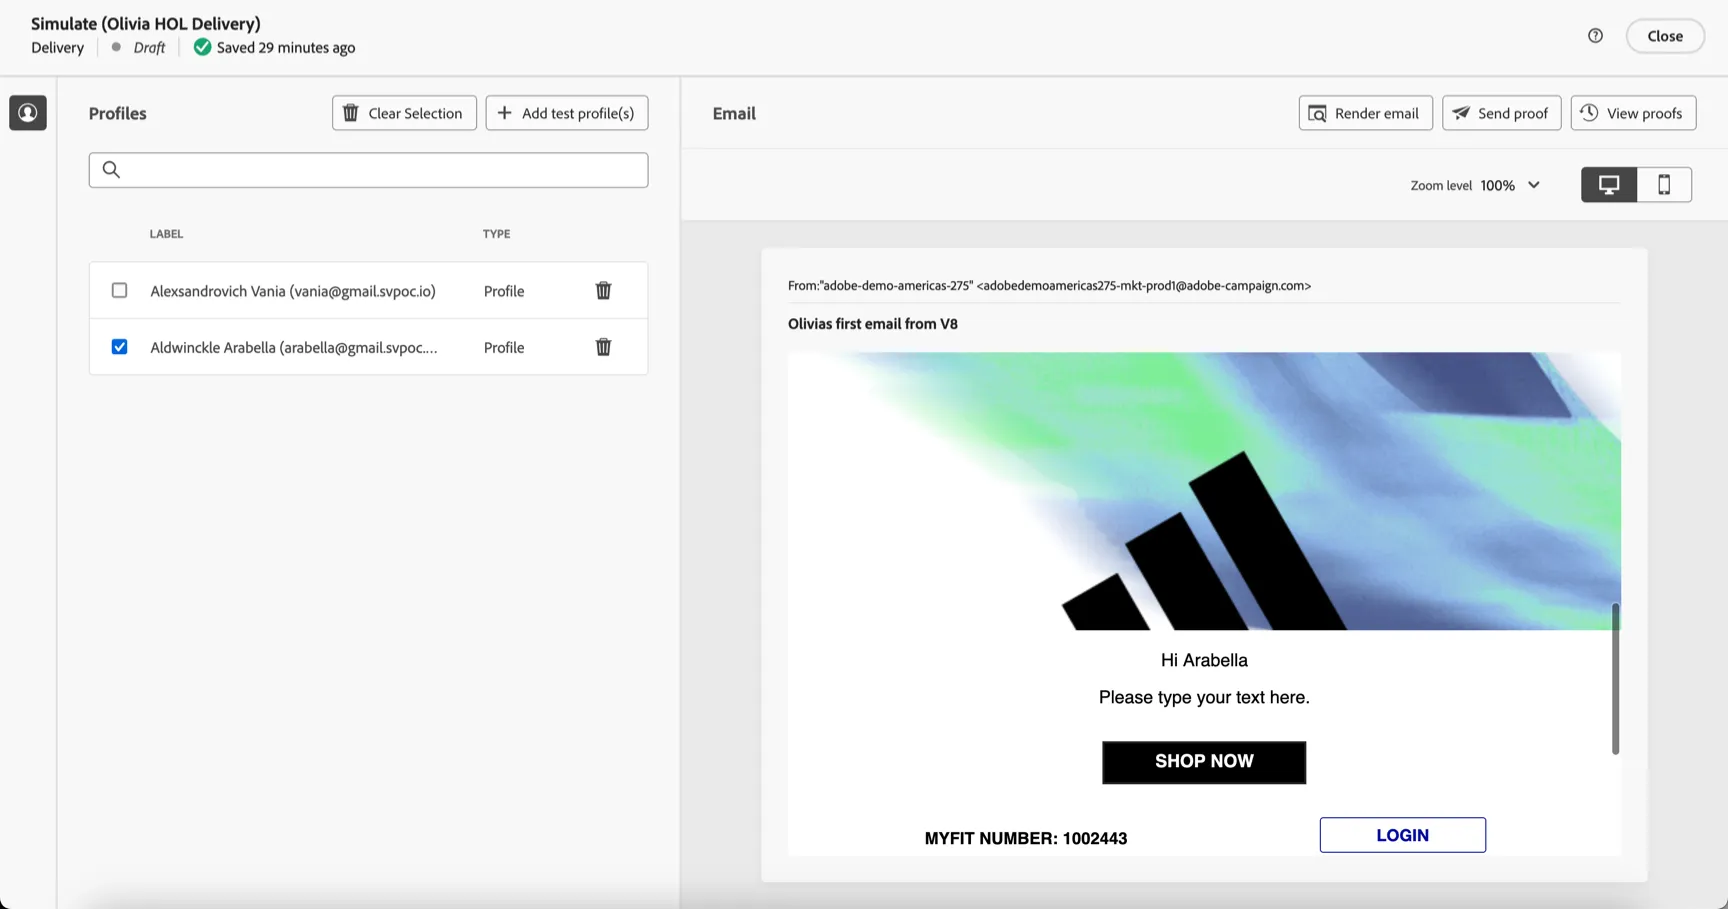Click Profile type in Arabella row
The image size is (1728, 909).
click(504, 347)
